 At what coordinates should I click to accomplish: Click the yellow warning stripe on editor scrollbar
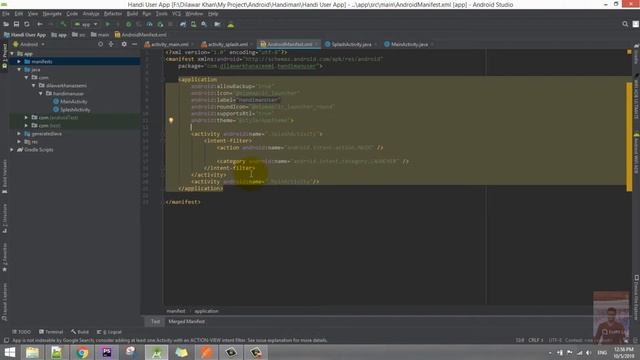coord(629,136)
